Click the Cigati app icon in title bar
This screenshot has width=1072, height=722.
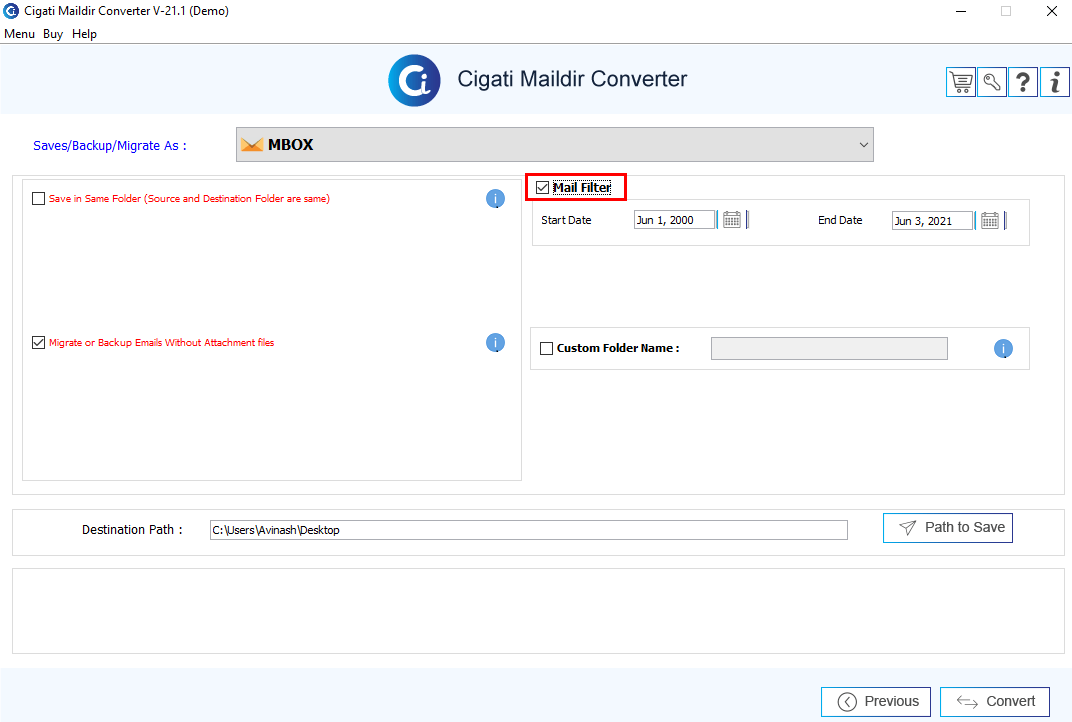click(x=11, y=11)
